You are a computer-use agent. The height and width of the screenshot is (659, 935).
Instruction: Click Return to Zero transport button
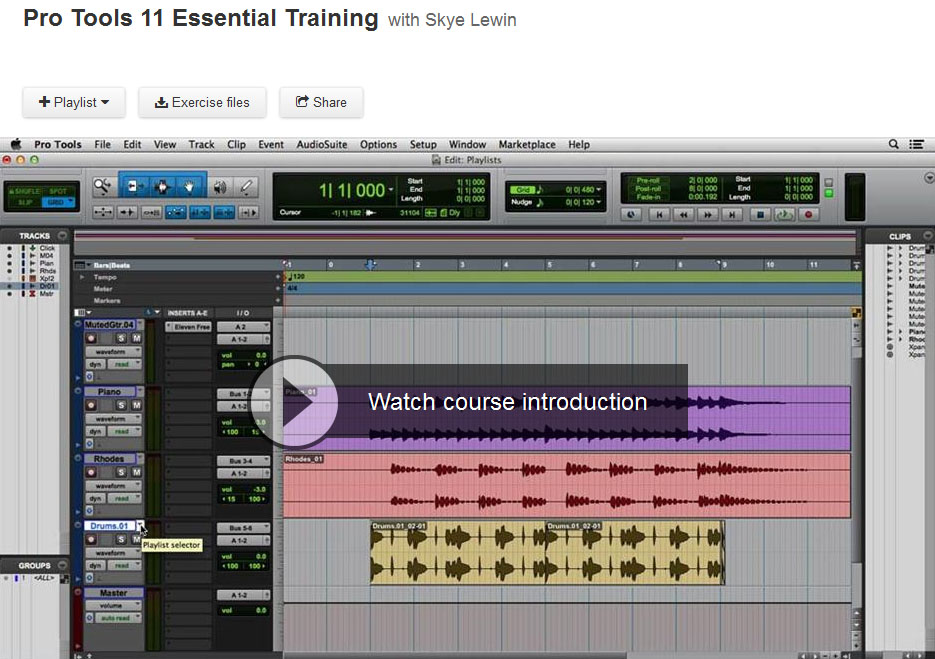click(659, 214)
